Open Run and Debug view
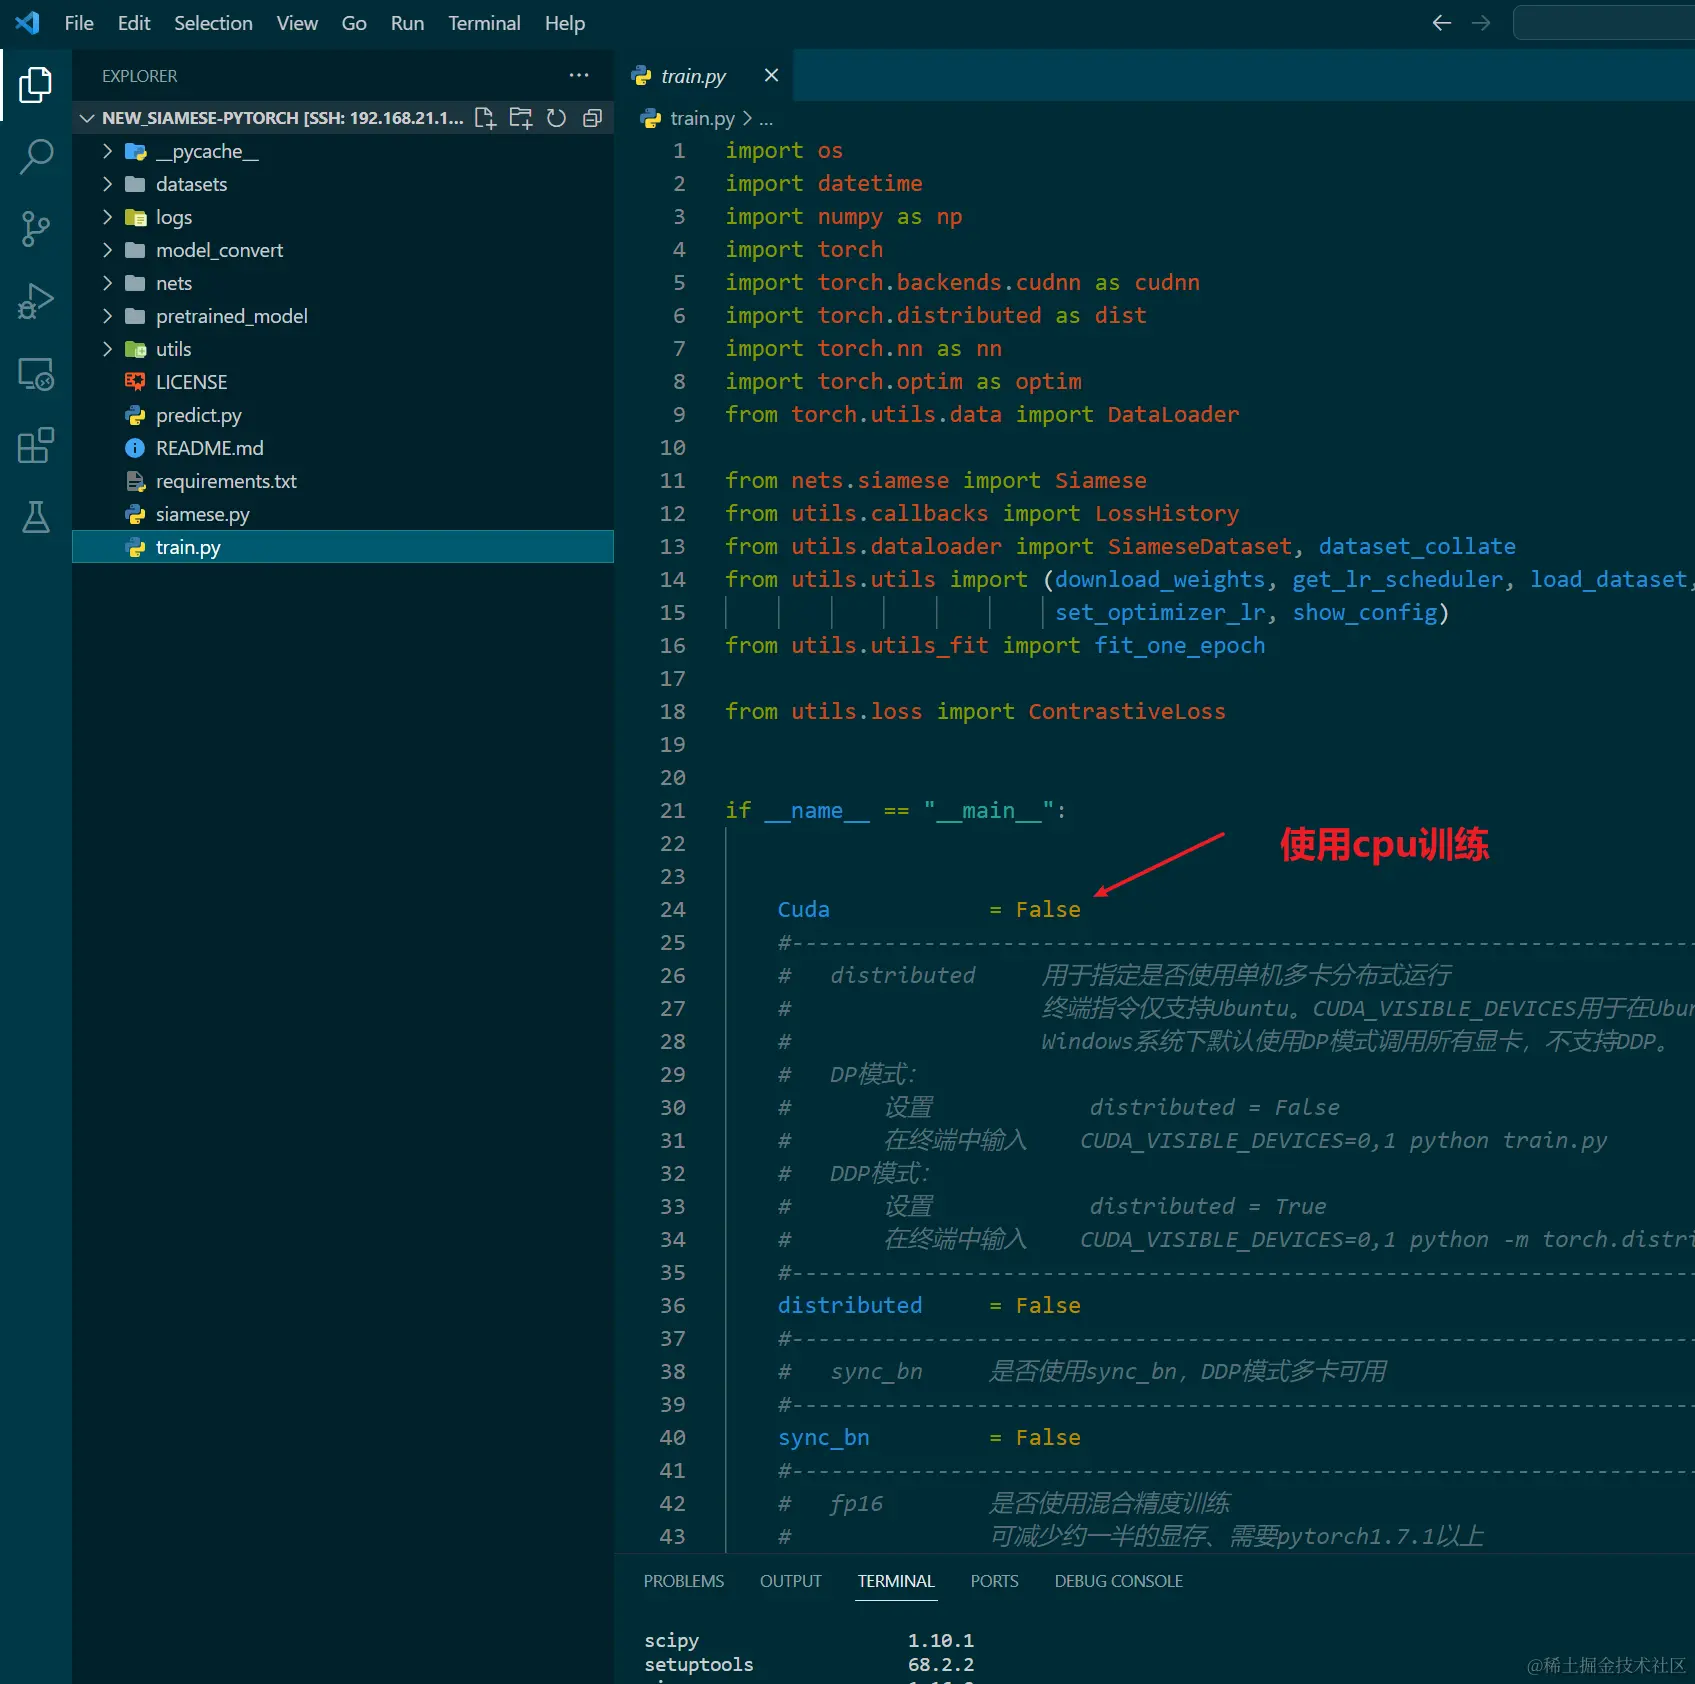1695x1684 pixels. (x=36, y=301)
